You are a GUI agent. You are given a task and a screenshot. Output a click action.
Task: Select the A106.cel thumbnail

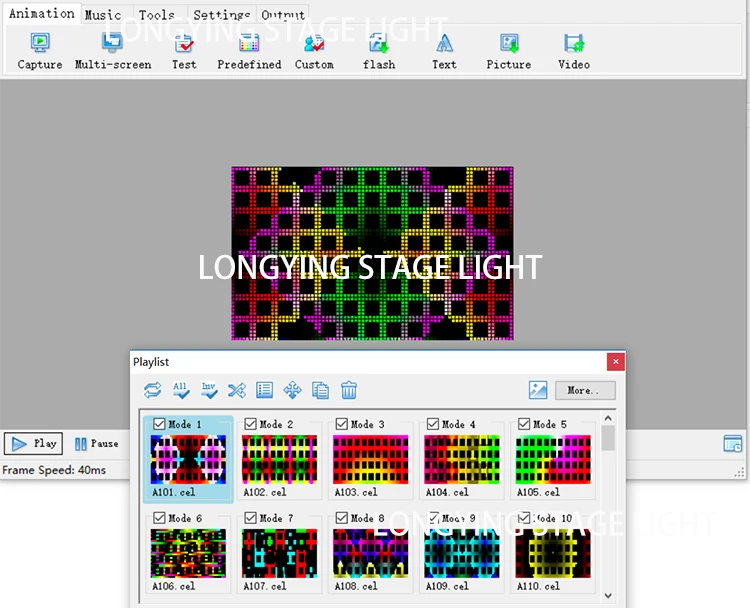pyautogui.click(x=188, y=553)
